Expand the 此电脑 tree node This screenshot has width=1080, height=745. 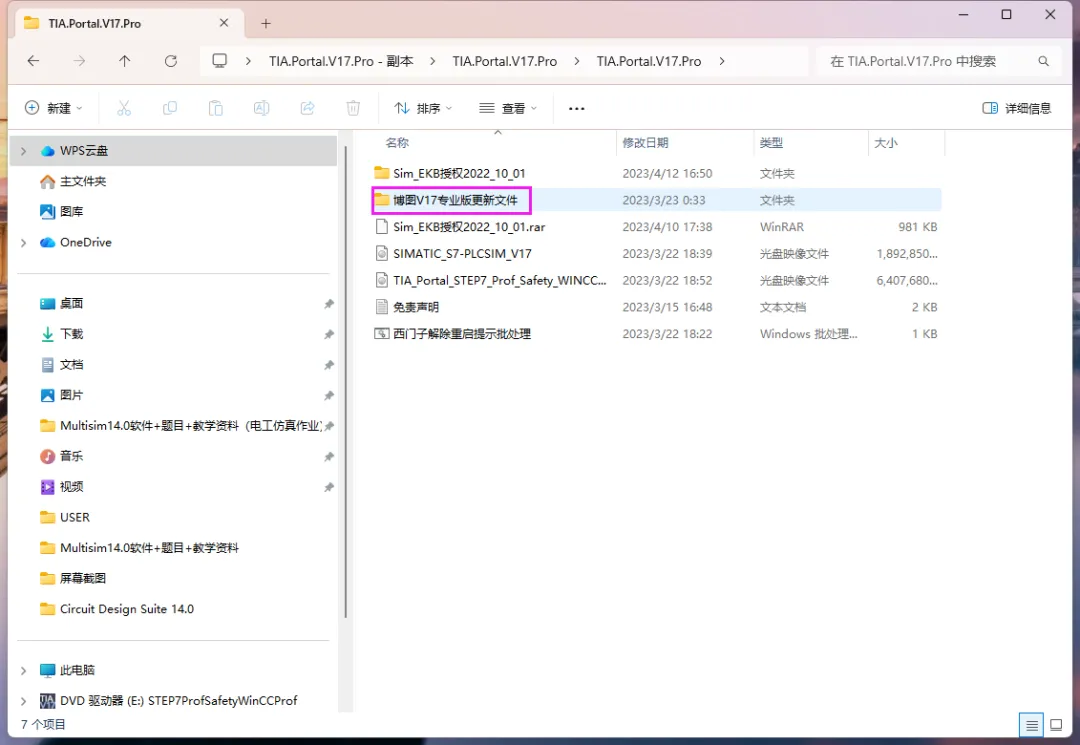(23, 671)
